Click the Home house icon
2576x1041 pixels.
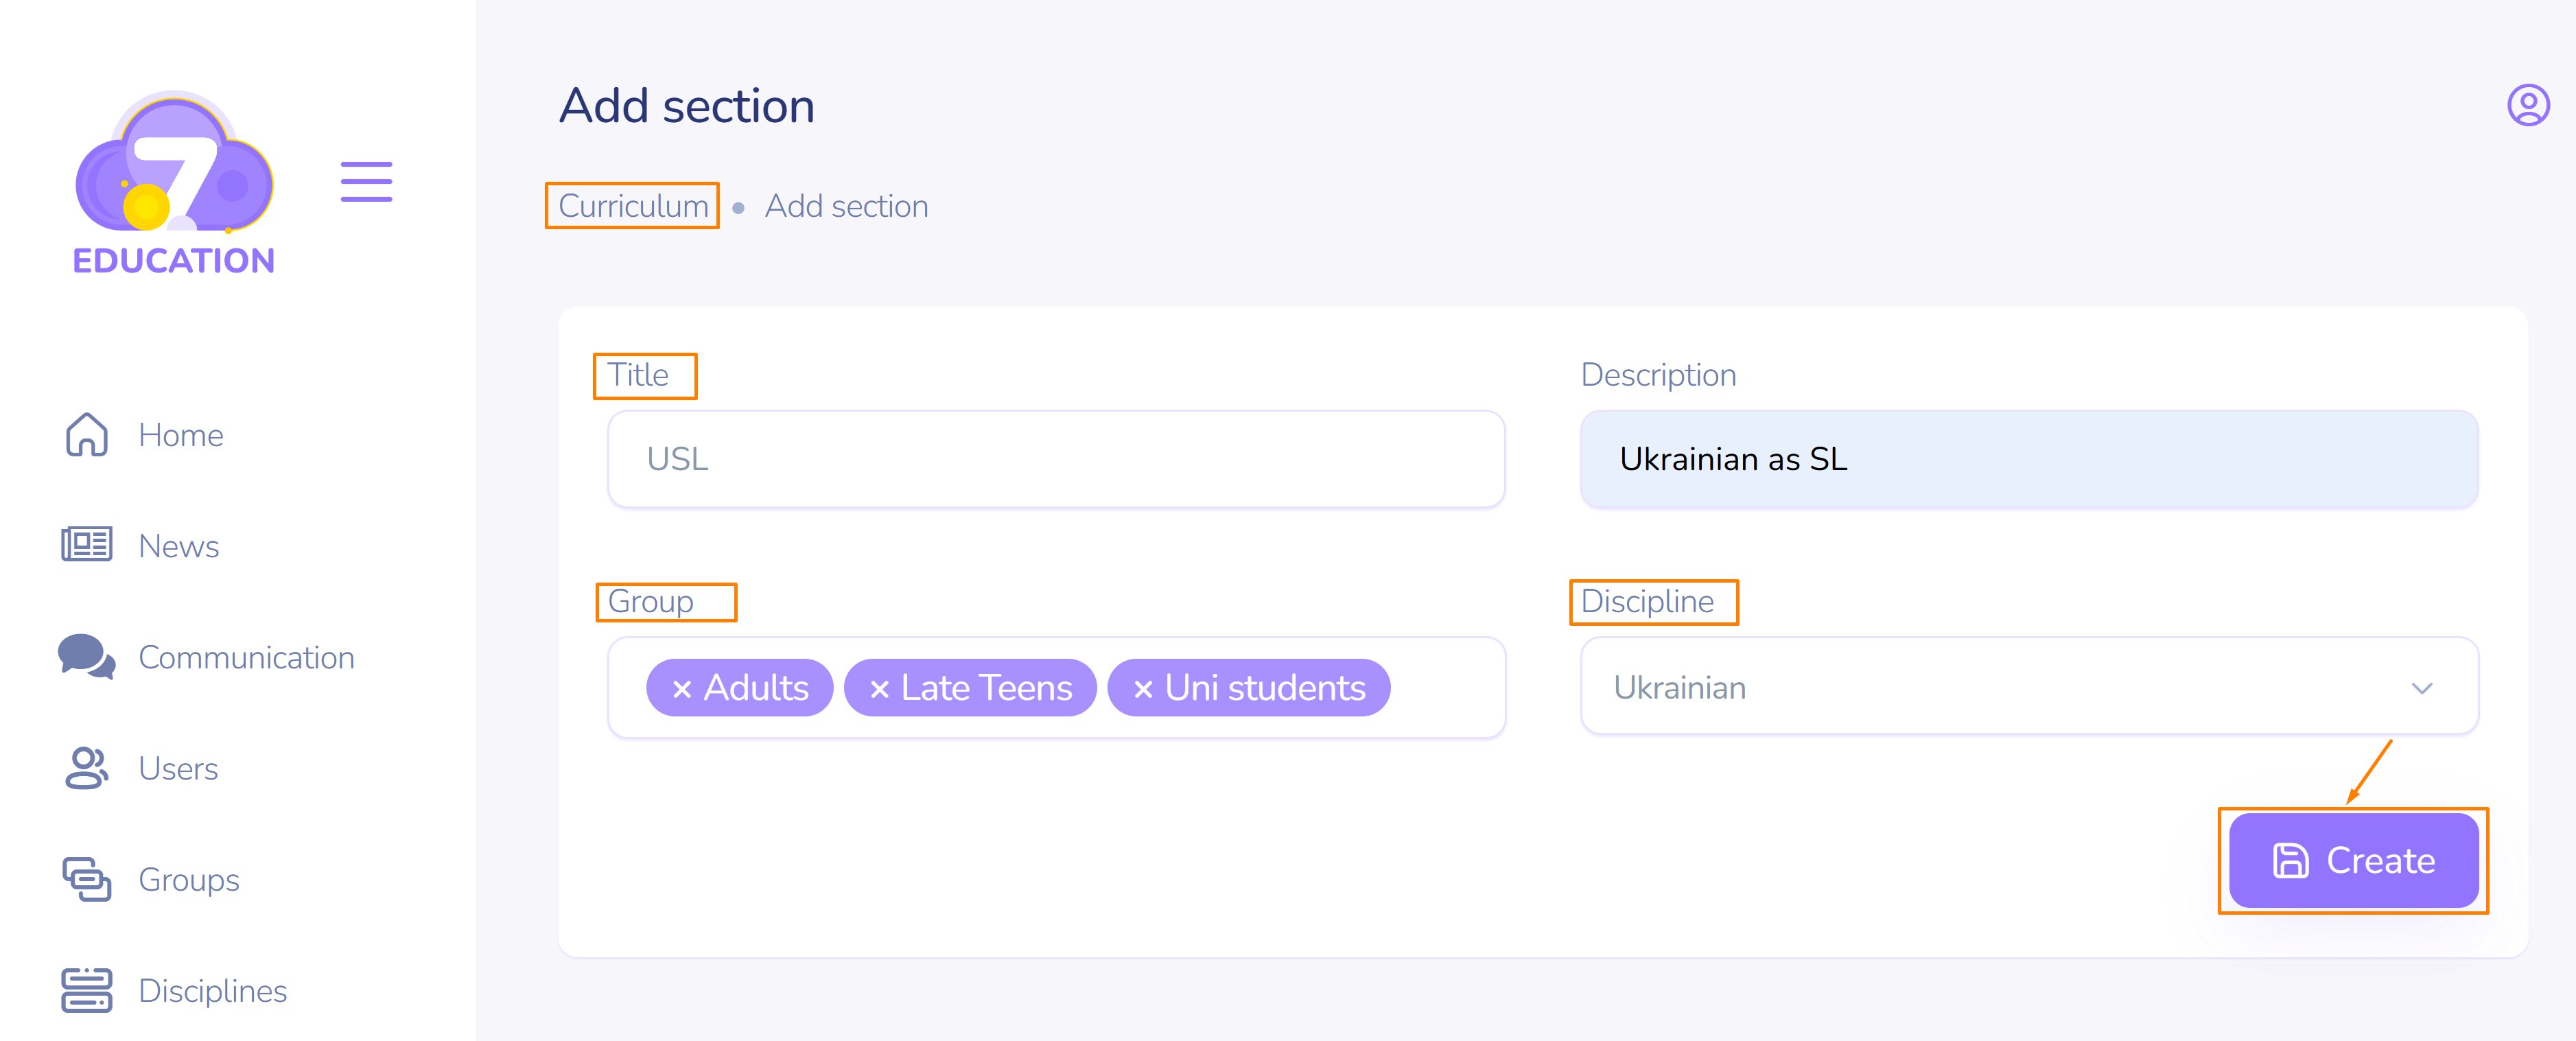pyautogui.click(x=87, y=435)
